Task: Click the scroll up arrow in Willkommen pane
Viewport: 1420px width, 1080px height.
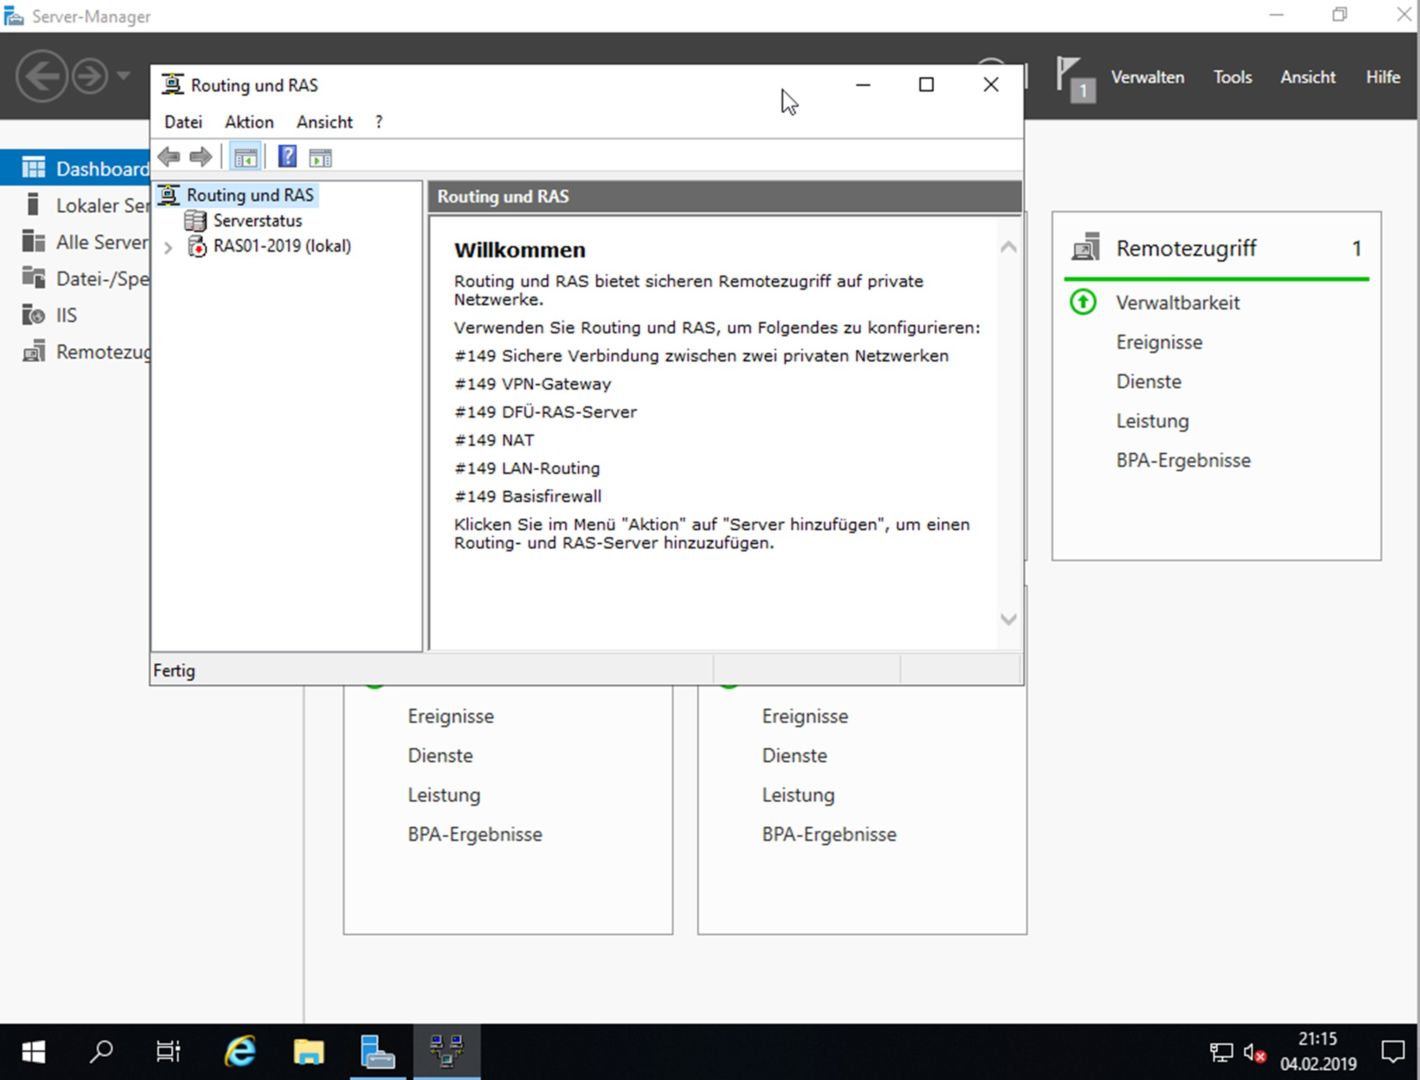Action: click(x=1009, y=246)
